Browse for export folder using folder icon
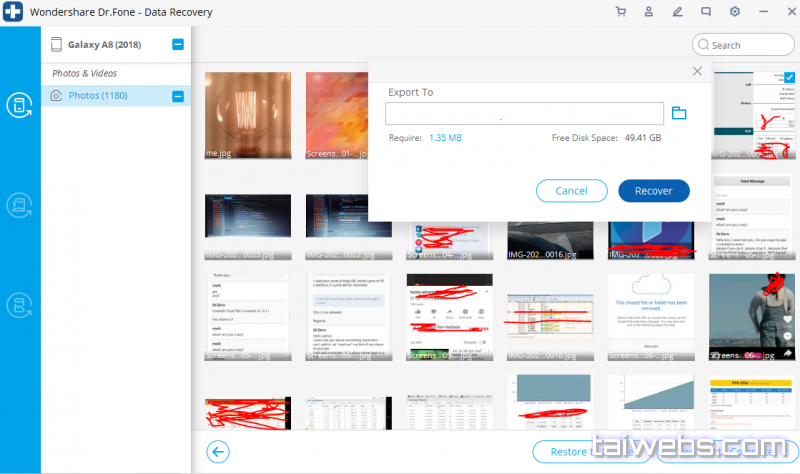This screenshot has height=474, width=800. (x=679, y=113)
